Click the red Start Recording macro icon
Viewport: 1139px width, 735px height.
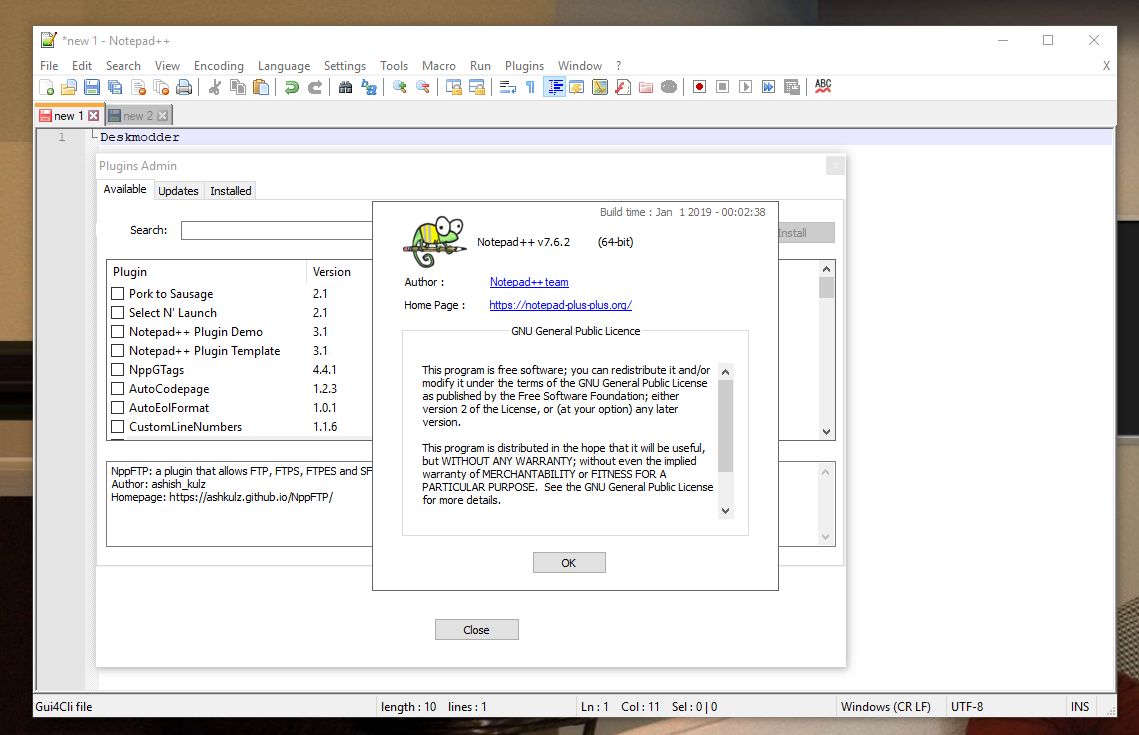700,87
